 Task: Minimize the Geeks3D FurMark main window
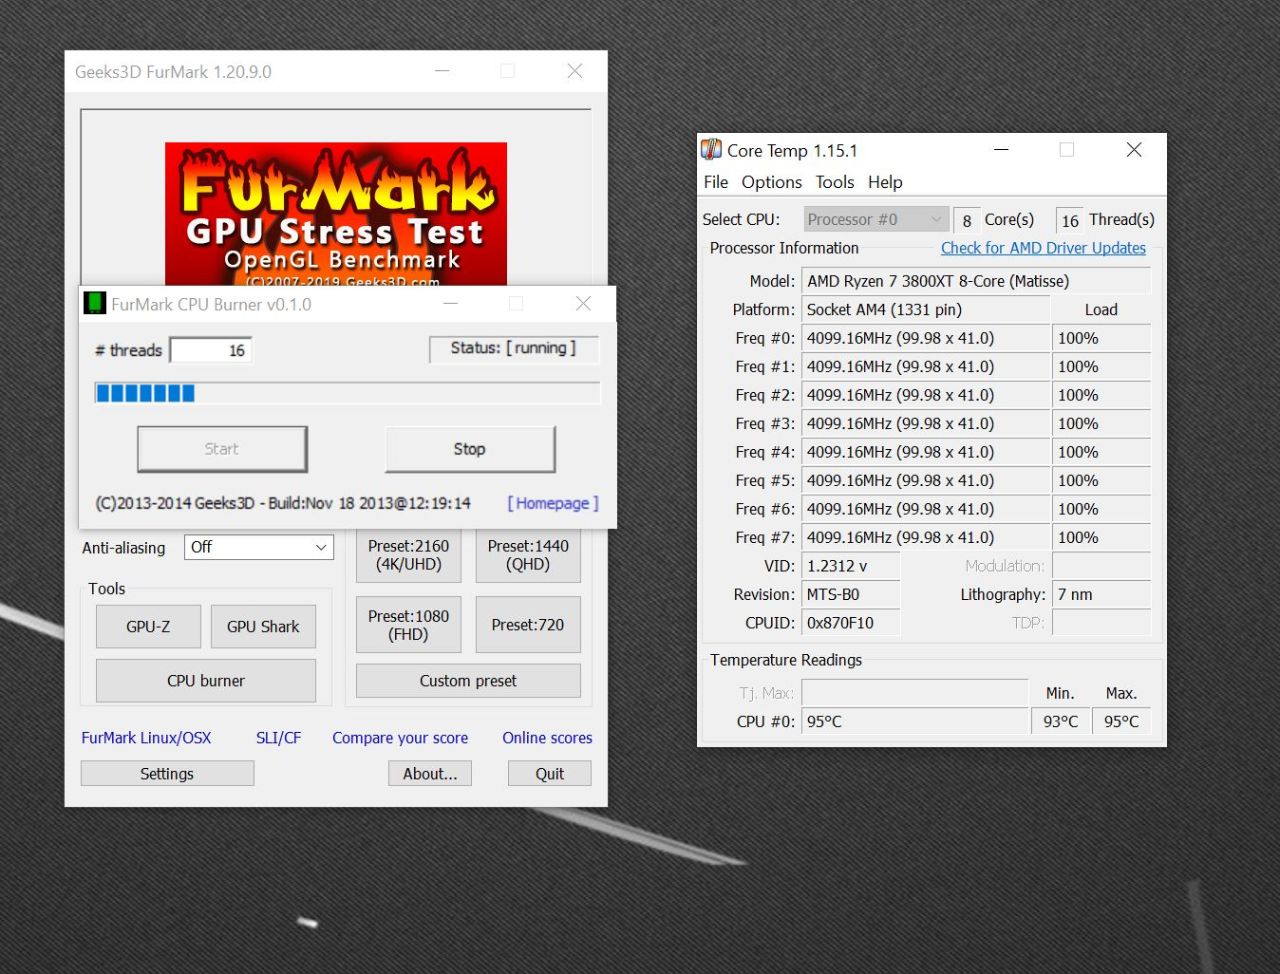pos(442,71)
